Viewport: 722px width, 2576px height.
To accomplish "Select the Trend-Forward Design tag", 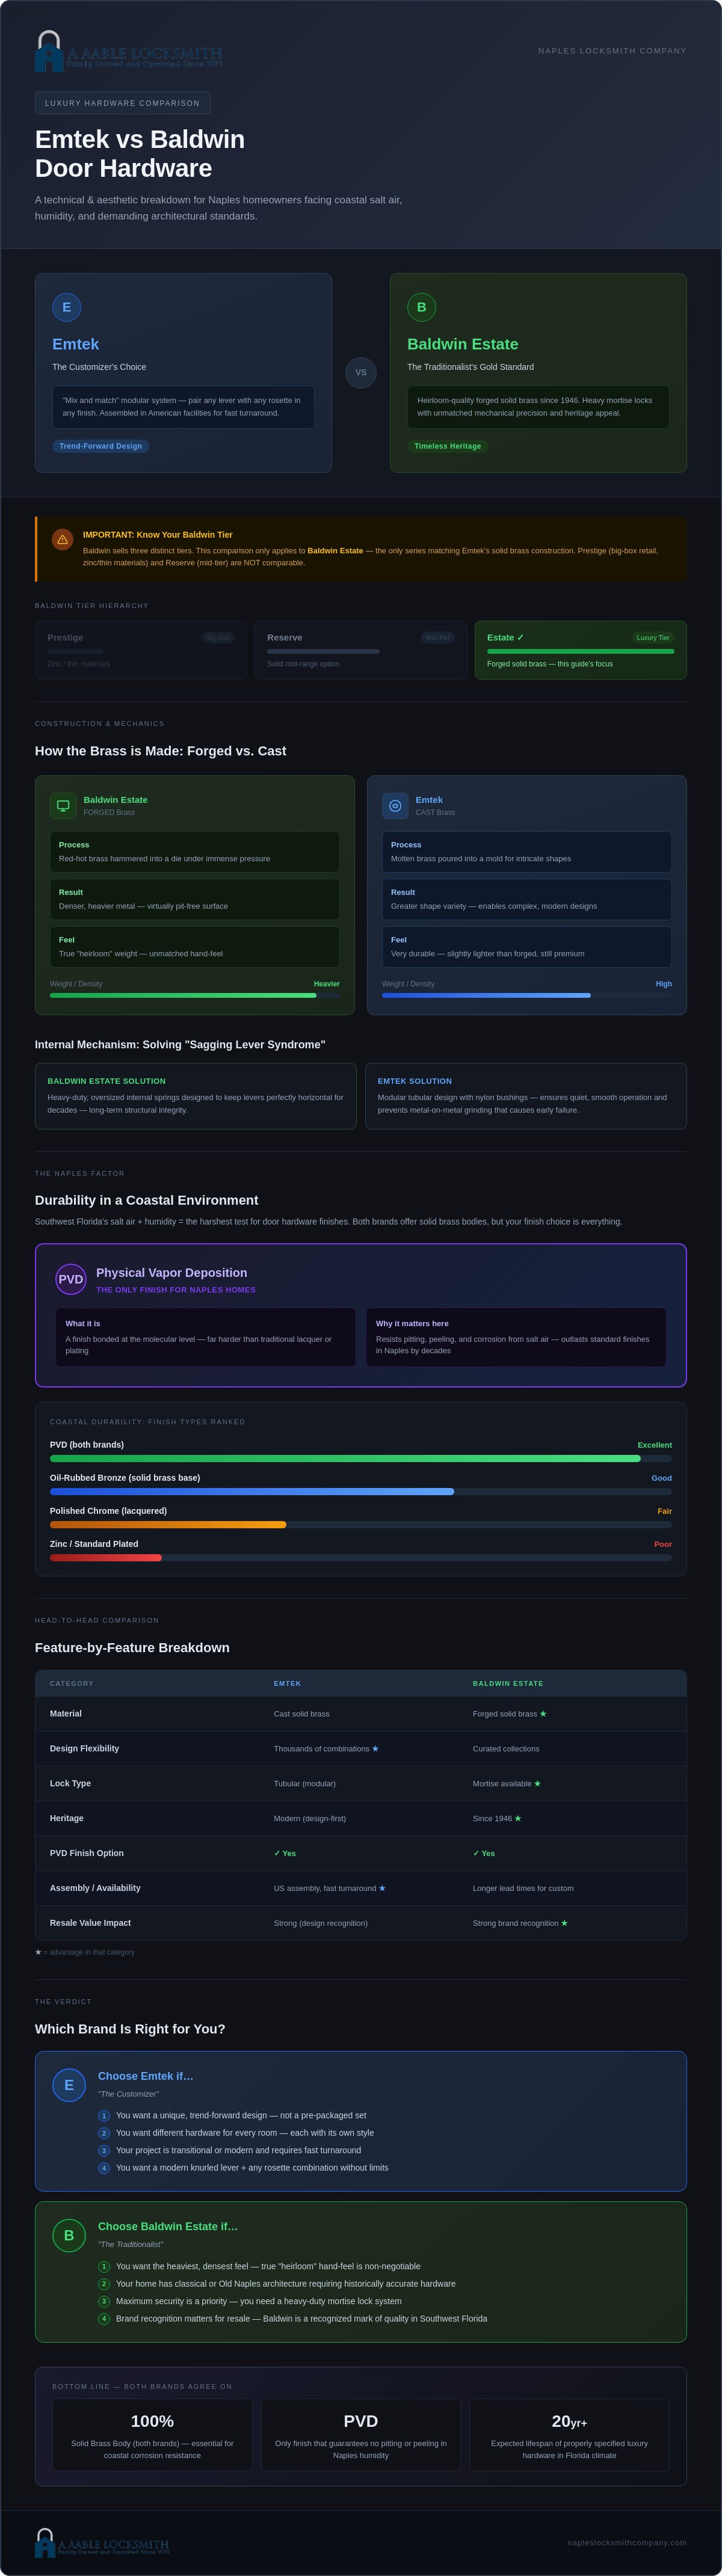I will coord(101,446).
